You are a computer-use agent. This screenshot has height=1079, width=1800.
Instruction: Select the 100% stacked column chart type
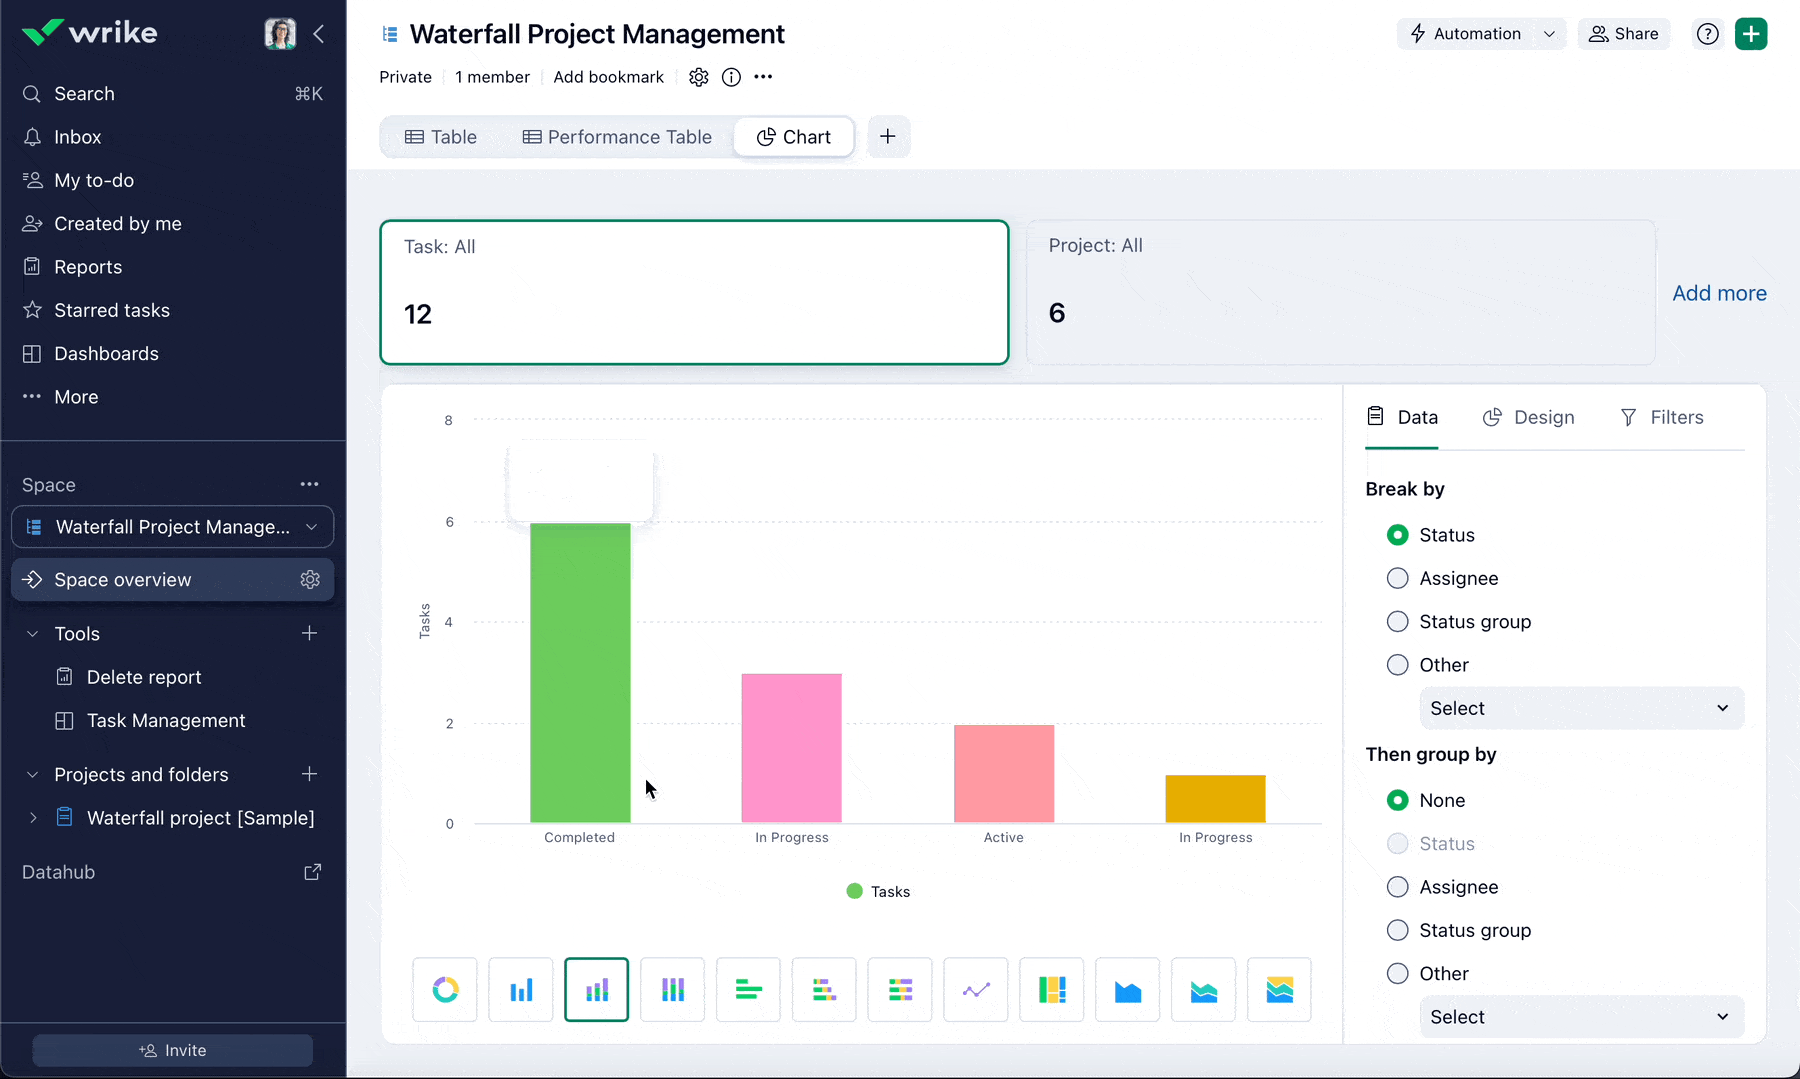(673, 990)
